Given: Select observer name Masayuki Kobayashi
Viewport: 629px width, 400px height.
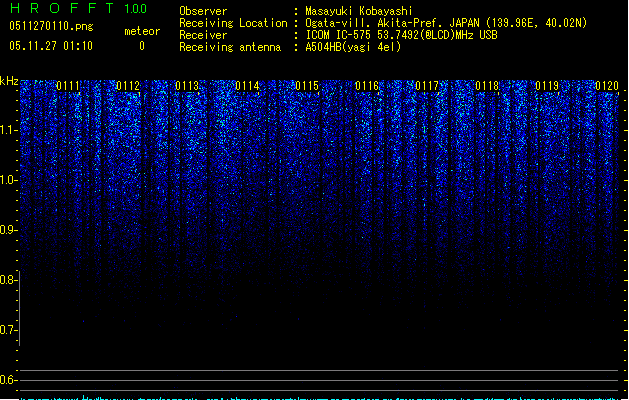Looking at the screenshot, I should coord(359,11).
